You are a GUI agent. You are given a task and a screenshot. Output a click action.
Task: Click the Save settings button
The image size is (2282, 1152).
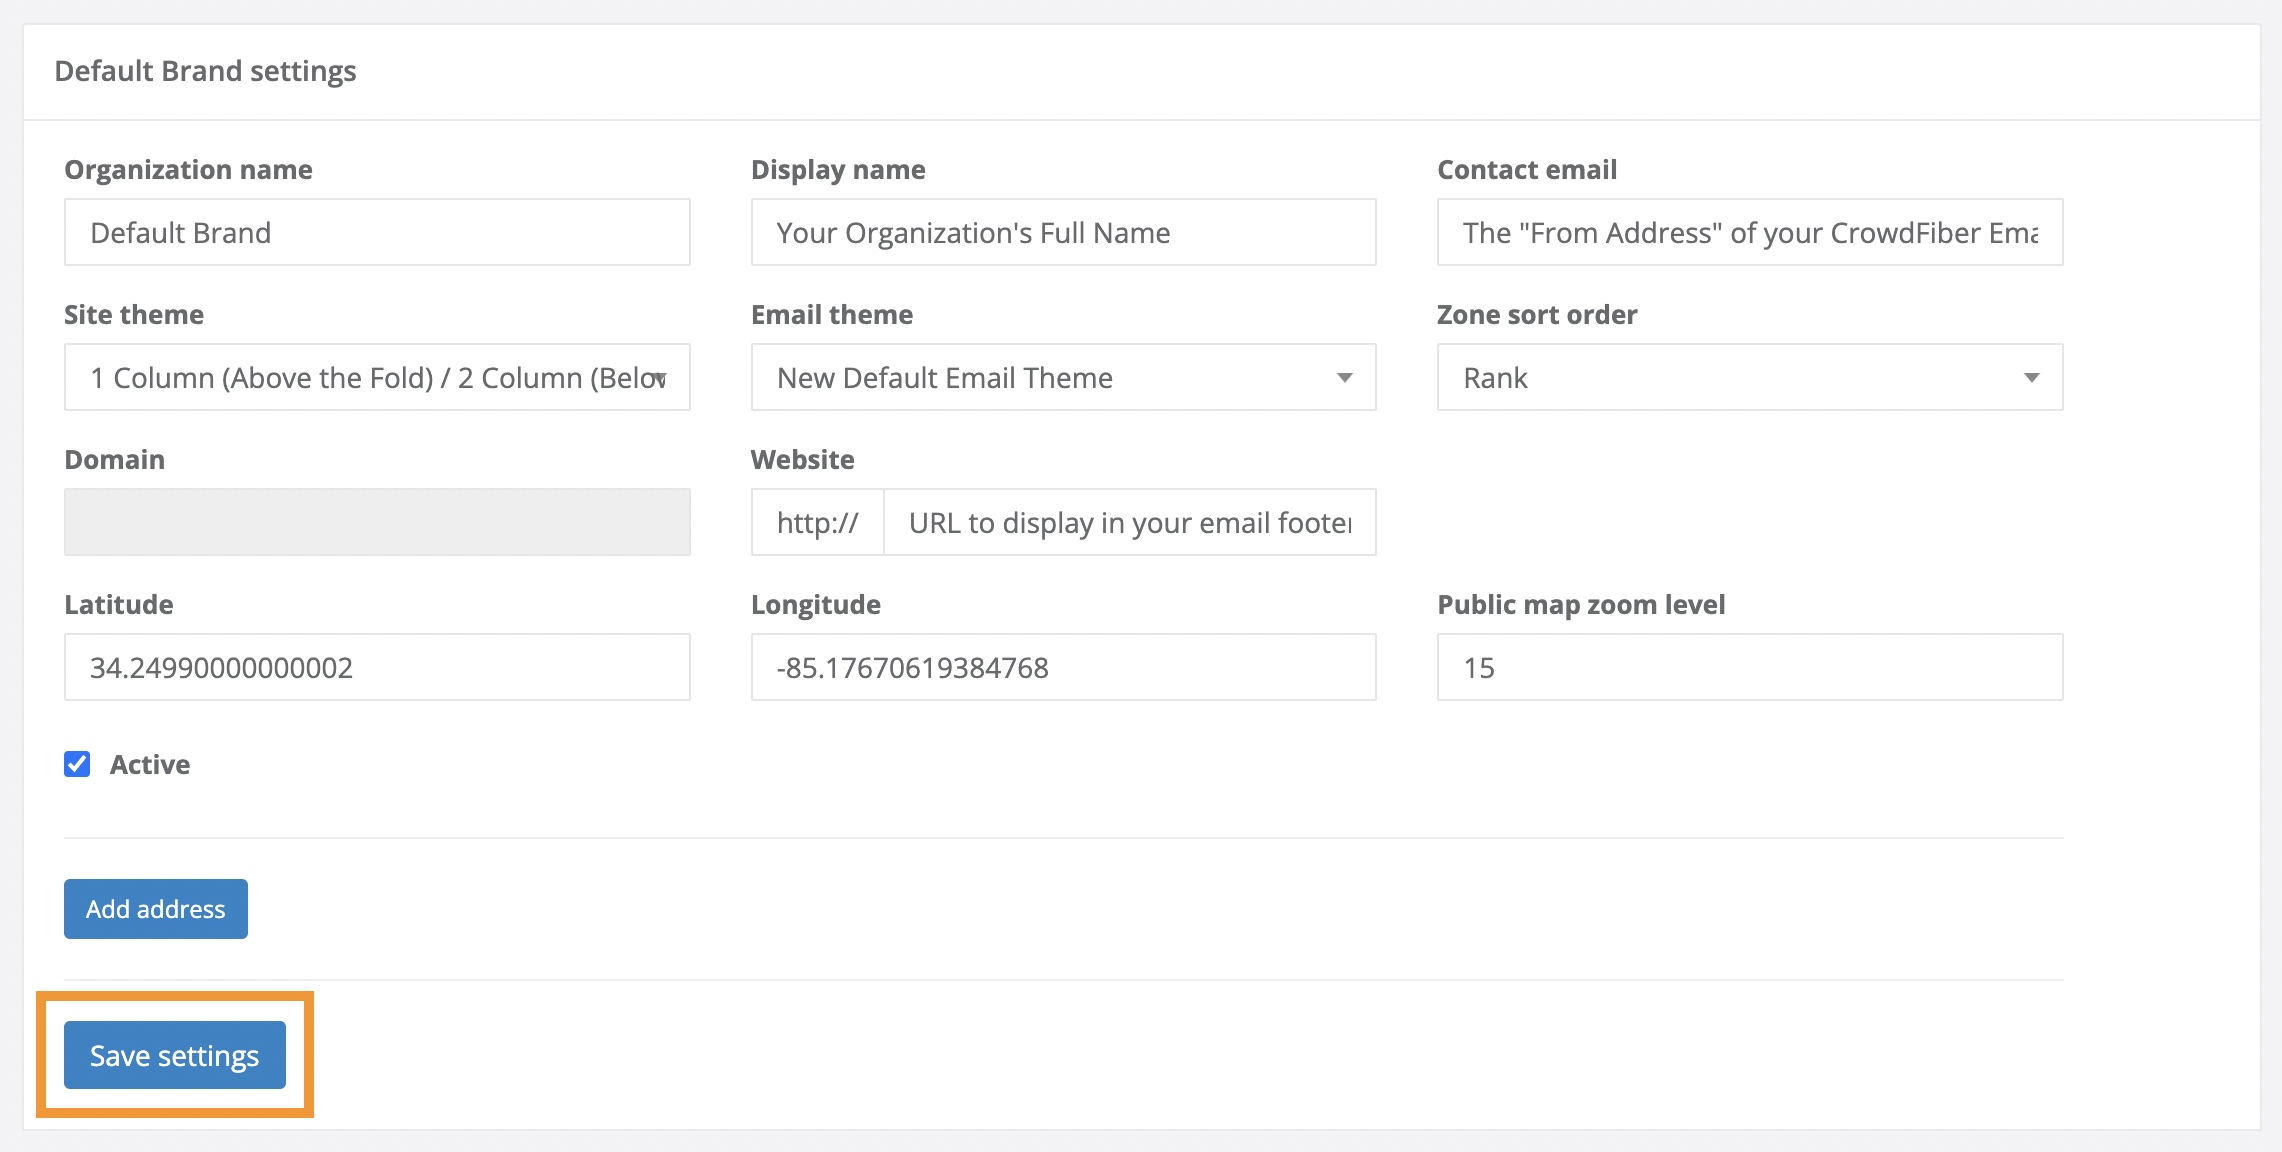pyautogui.click(x=175, y=1055)
